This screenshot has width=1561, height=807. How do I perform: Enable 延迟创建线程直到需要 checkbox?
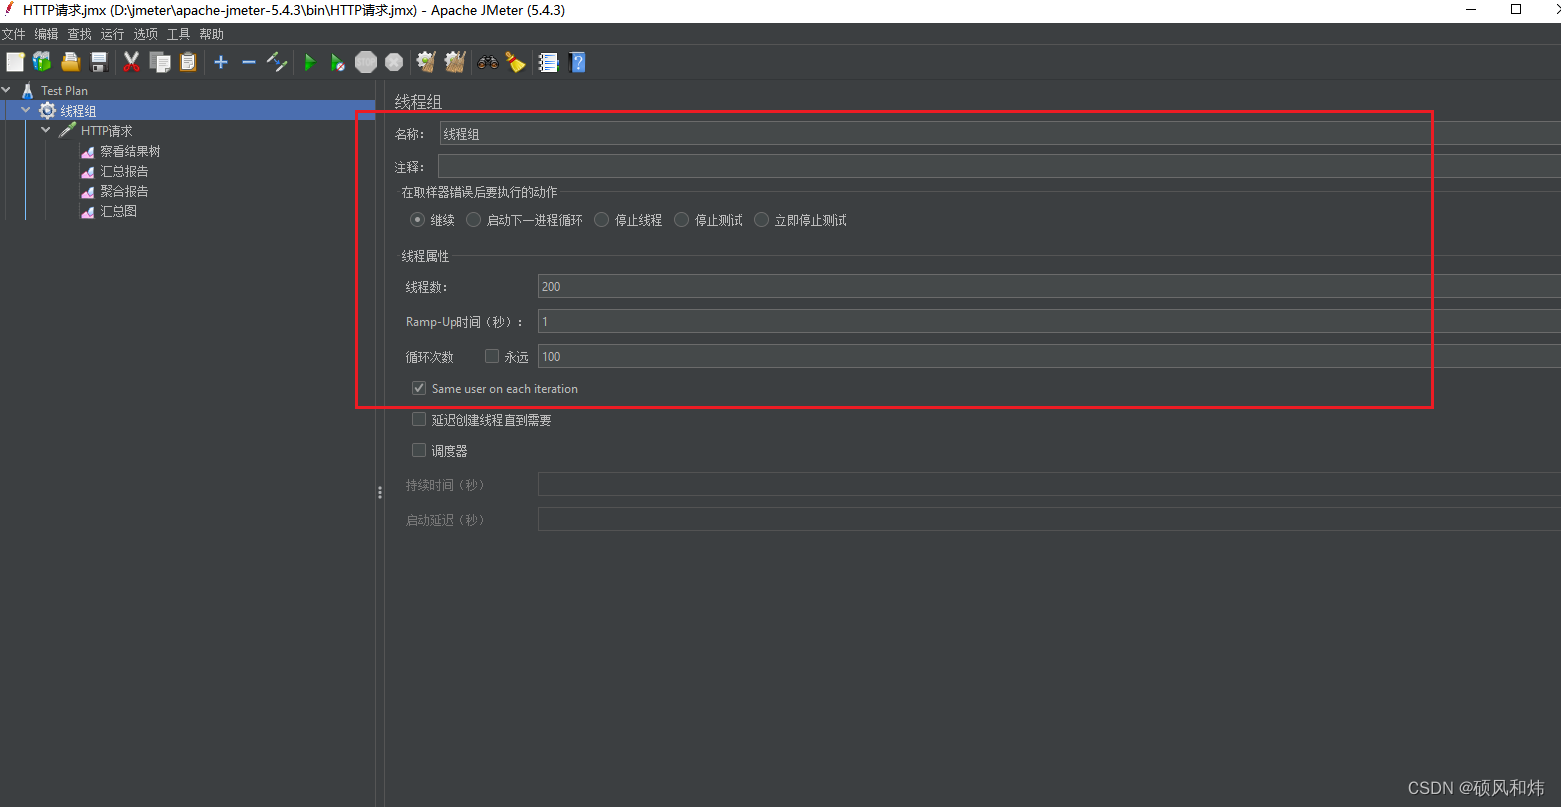[x=419, y=420]
